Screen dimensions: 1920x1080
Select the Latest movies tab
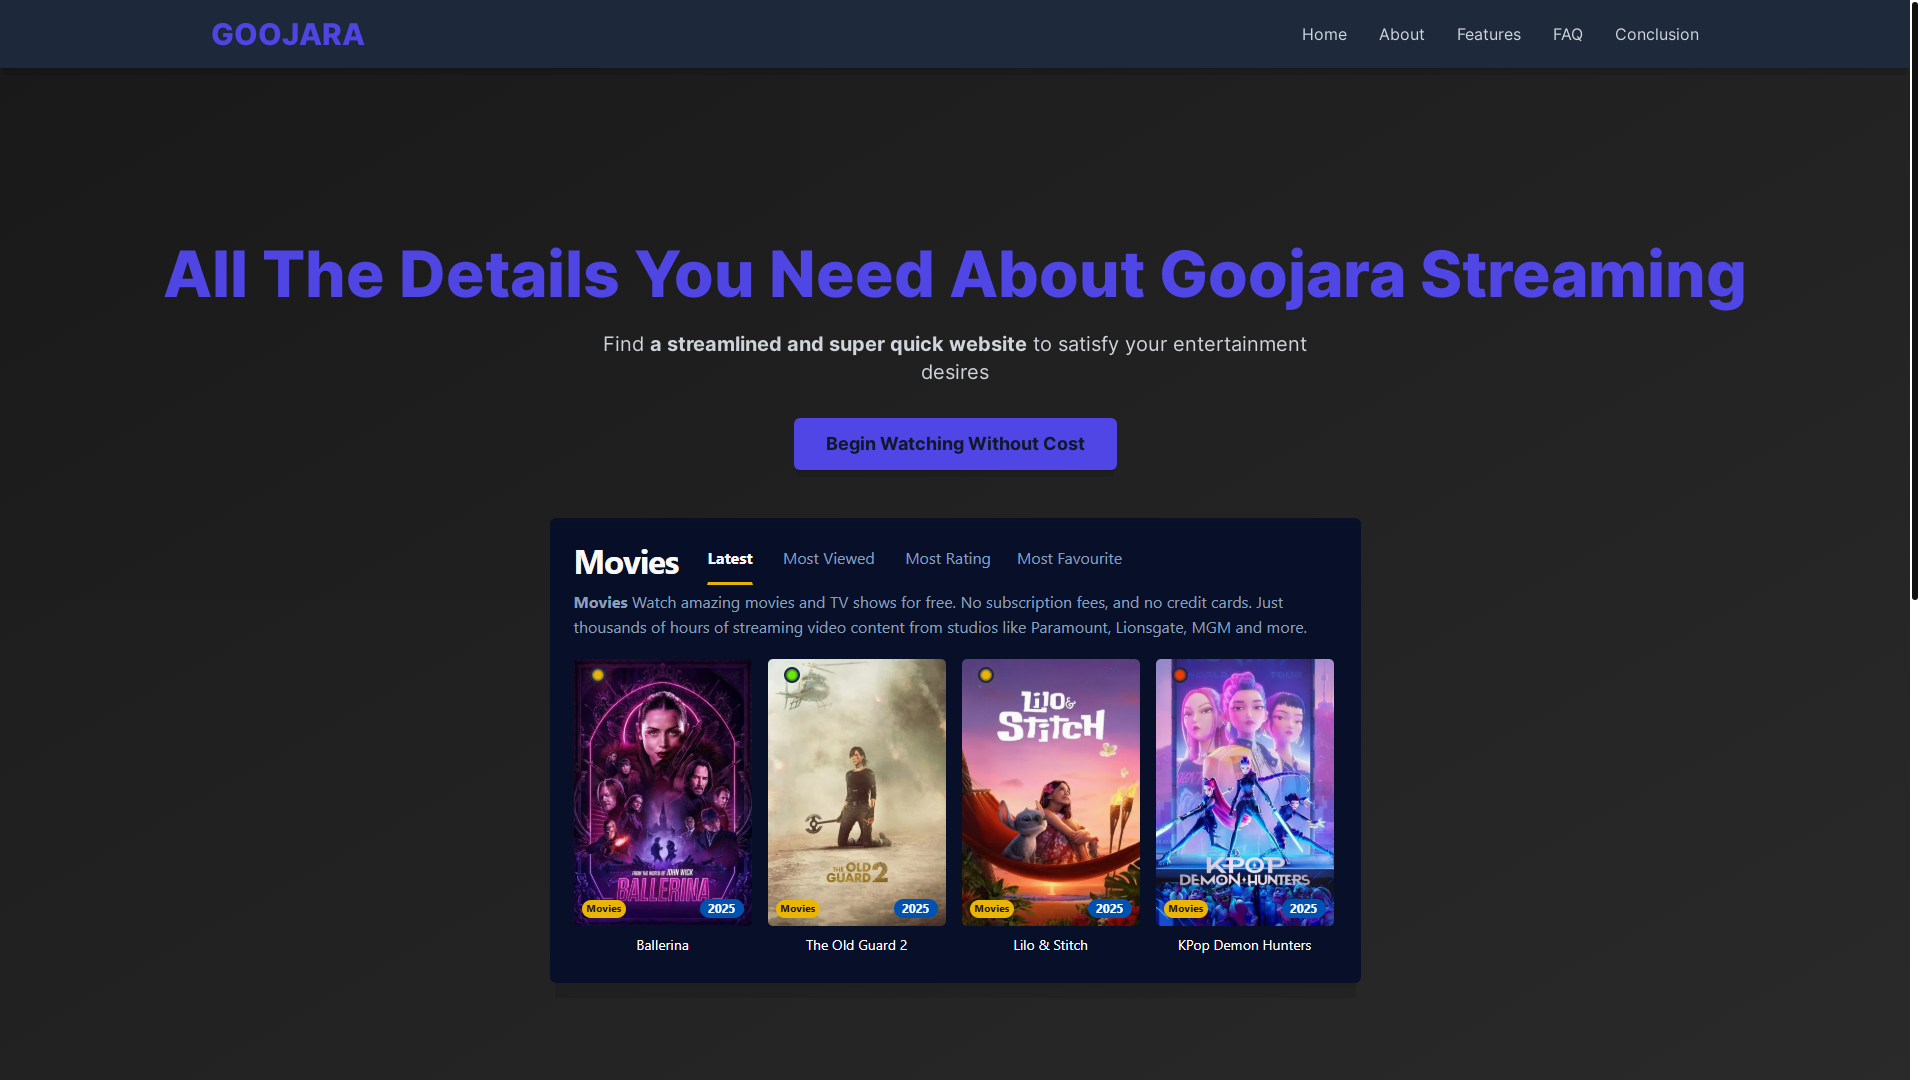click(730, 559)
